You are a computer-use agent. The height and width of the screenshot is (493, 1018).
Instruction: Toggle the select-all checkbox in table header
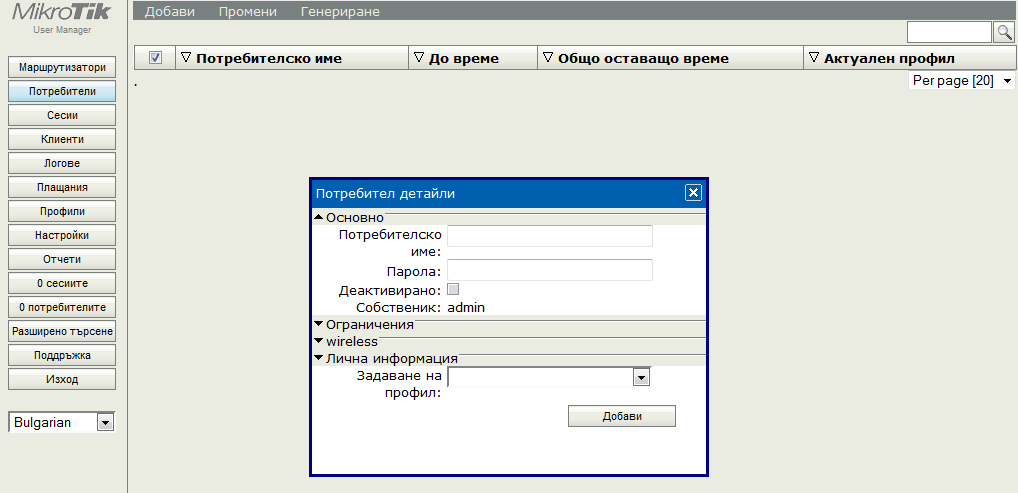coord(155,58)
